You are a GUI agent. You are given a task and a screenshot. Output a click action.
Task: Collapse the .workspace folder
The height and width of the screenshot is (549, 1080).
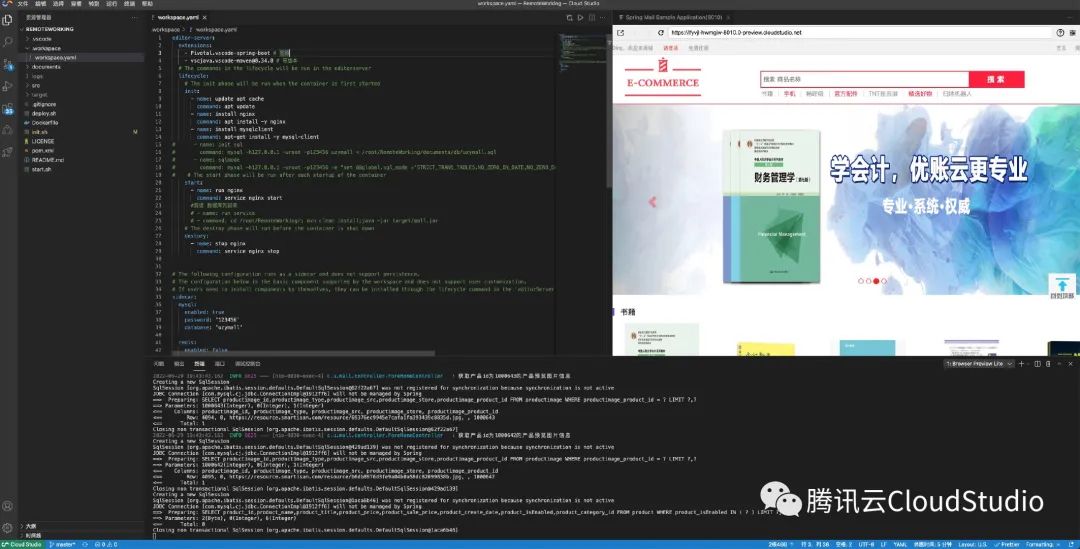tap(45, 48)
